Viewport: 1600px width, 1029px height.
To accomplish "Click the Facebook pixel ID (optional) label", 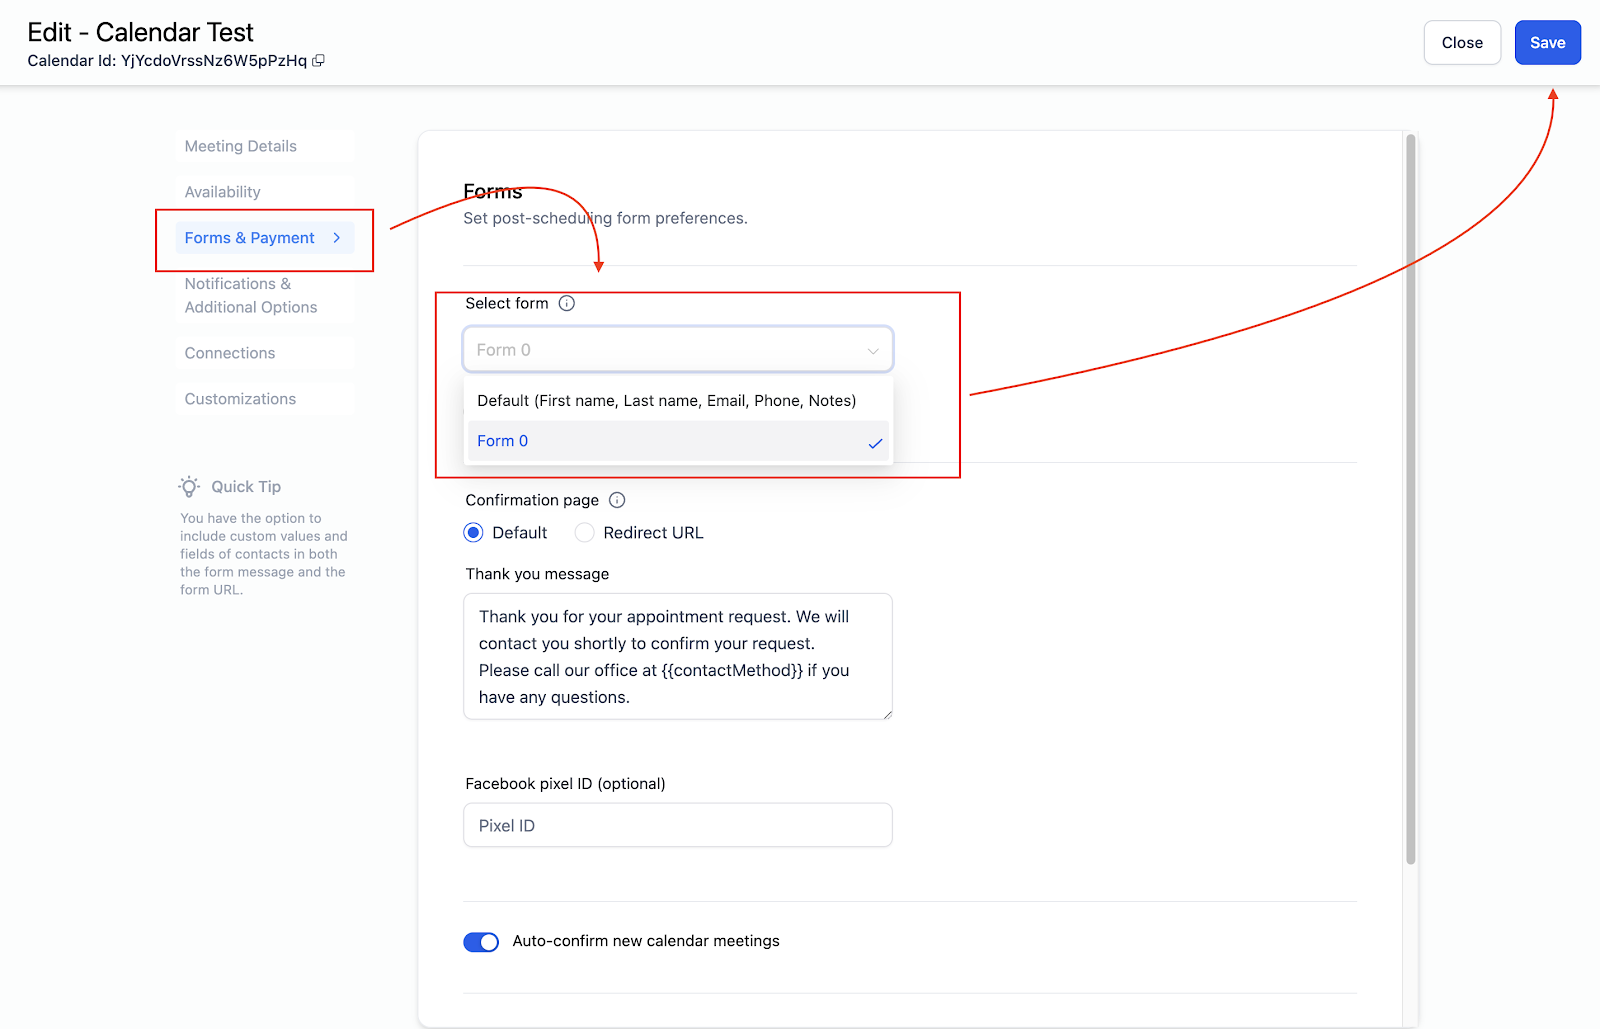I will 565,784.
